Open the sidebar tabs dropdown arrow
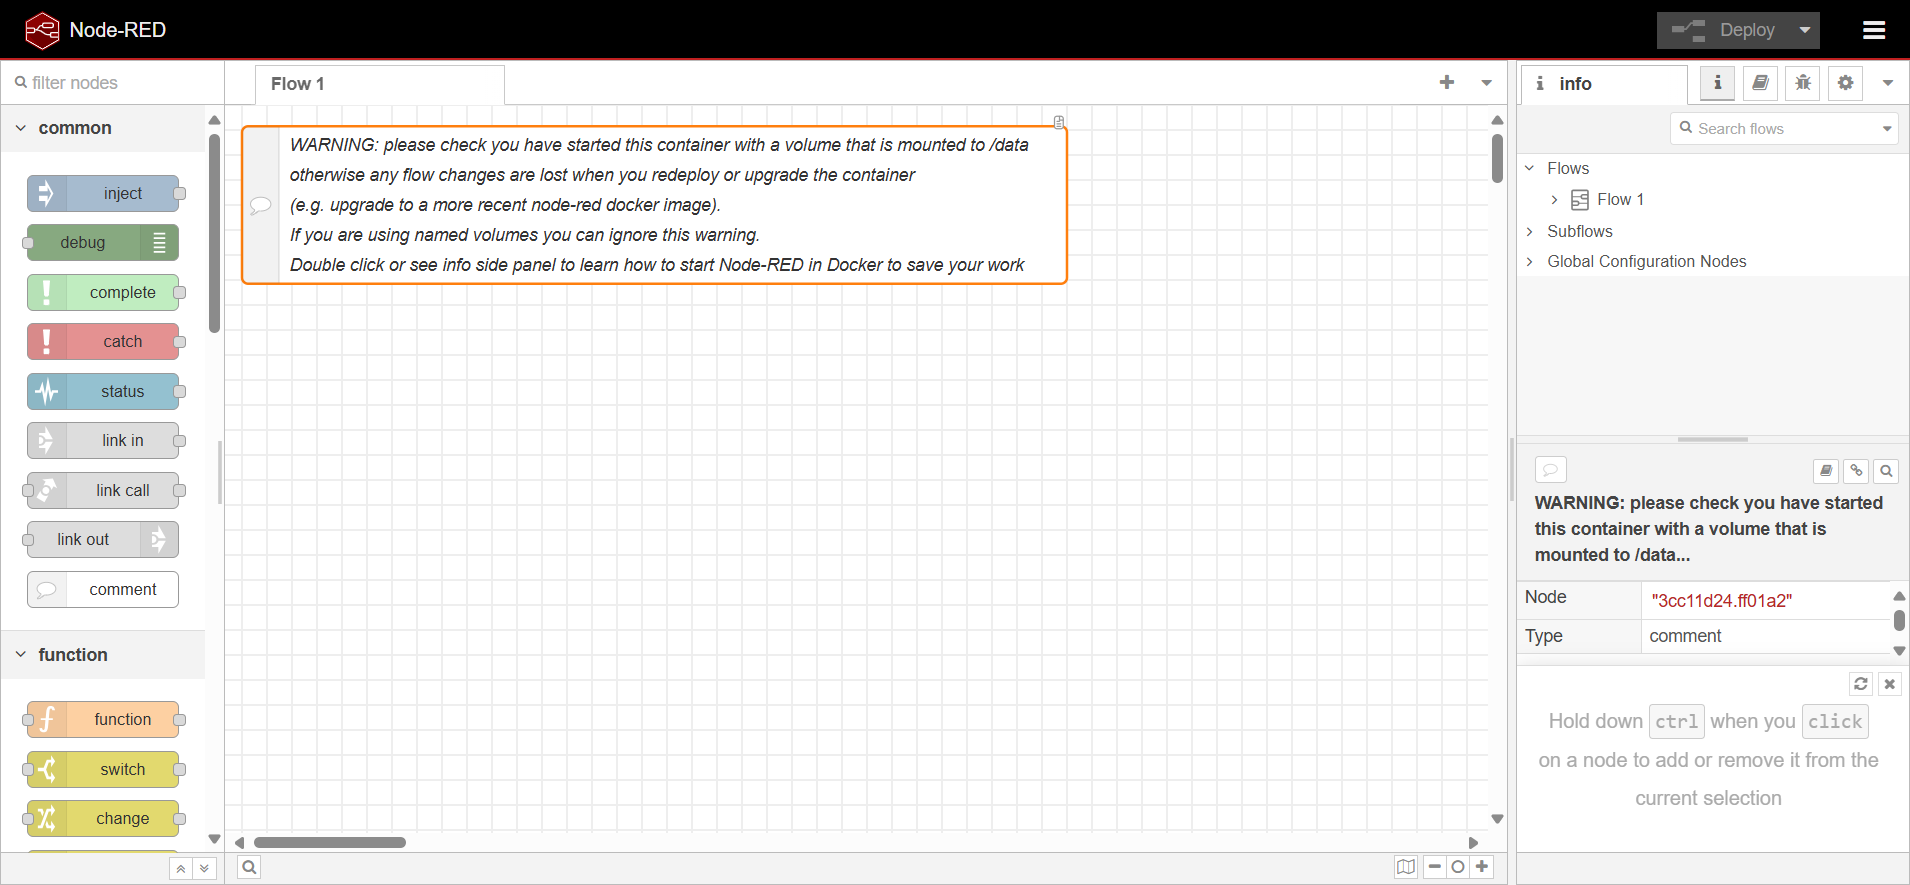 pyautogui.click(x=1888, y=83)
